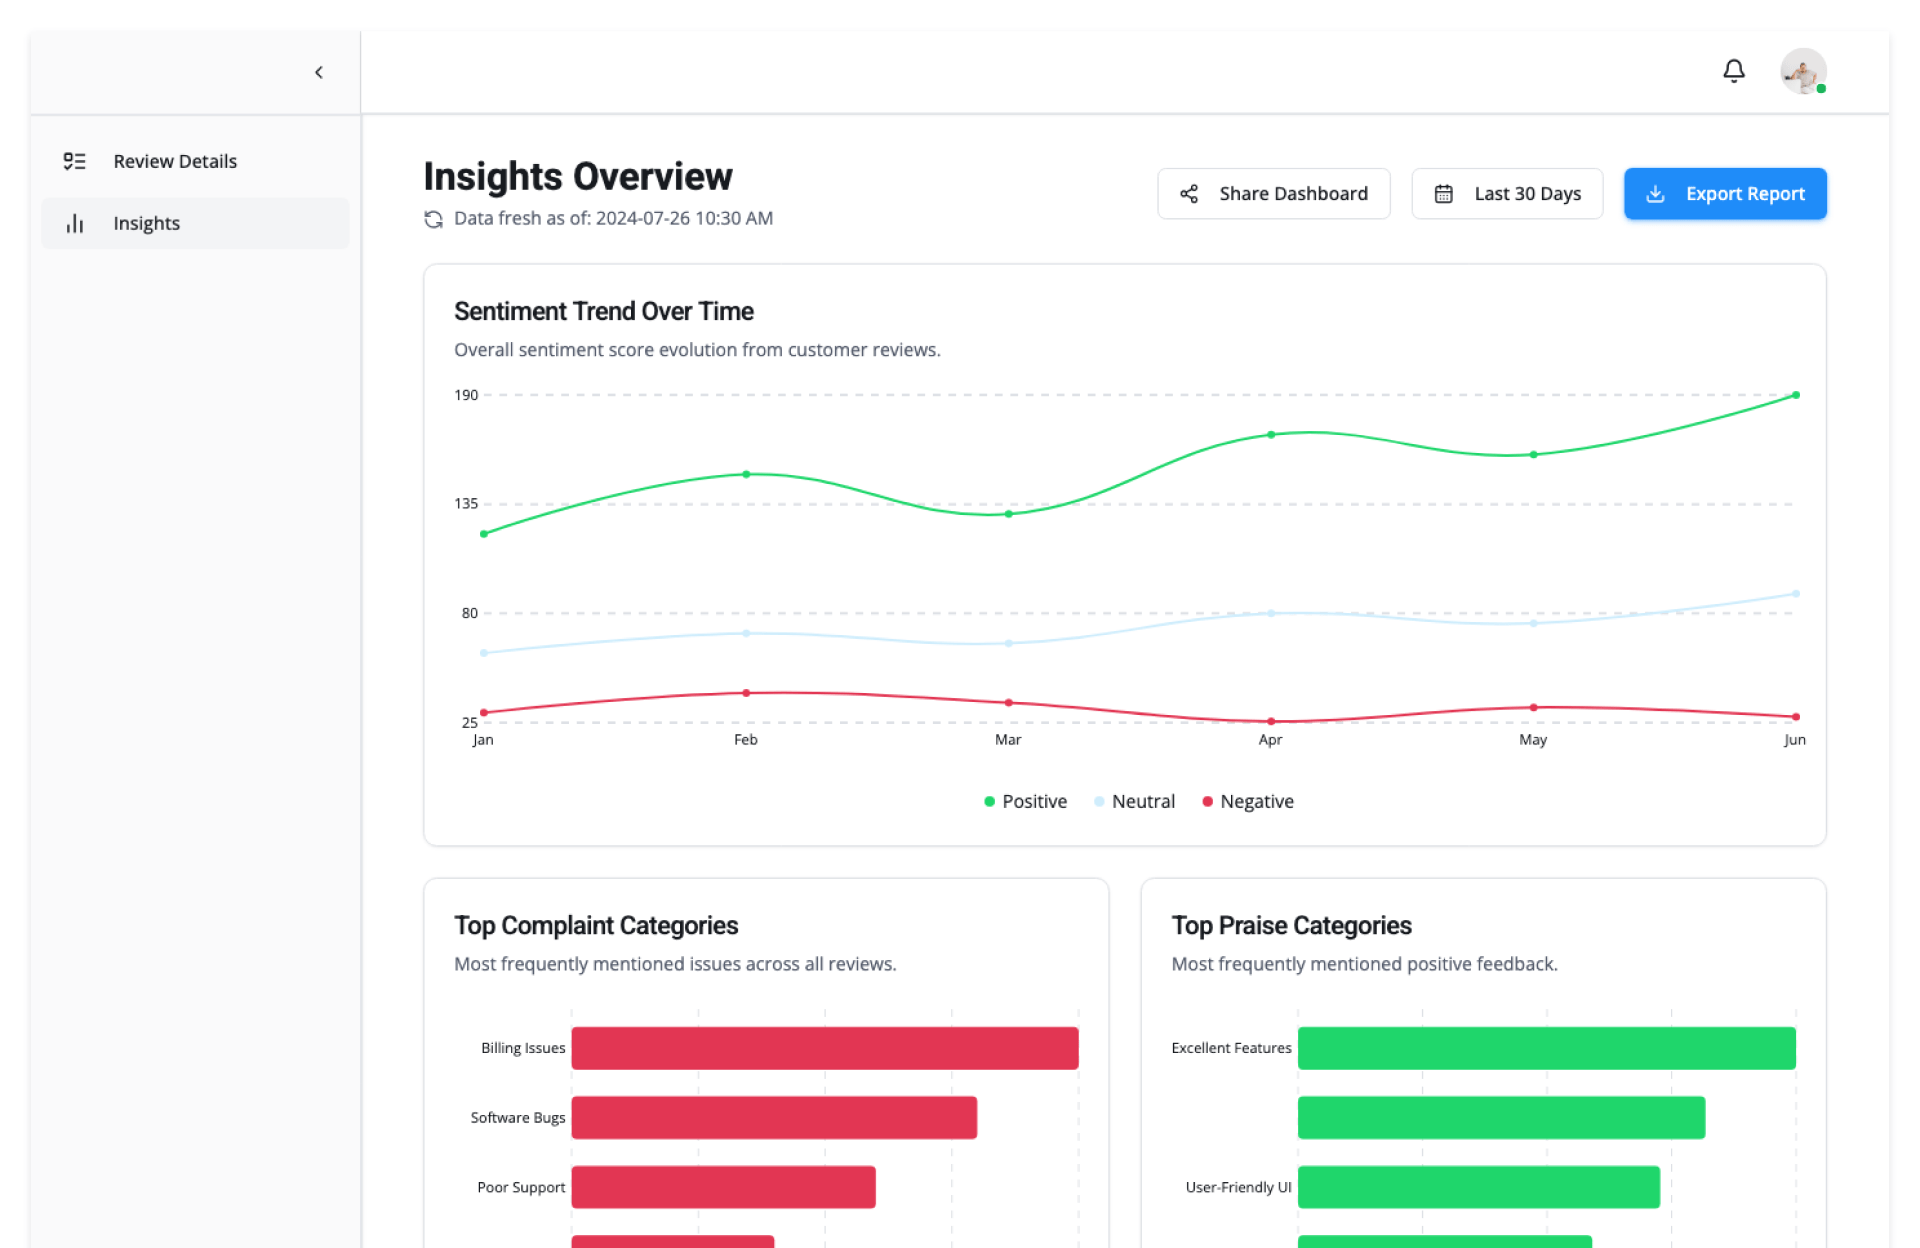This screenshot has height=1248, width=1920.
Task: Toggle the Negative series in the legend
Action: 1247,801
